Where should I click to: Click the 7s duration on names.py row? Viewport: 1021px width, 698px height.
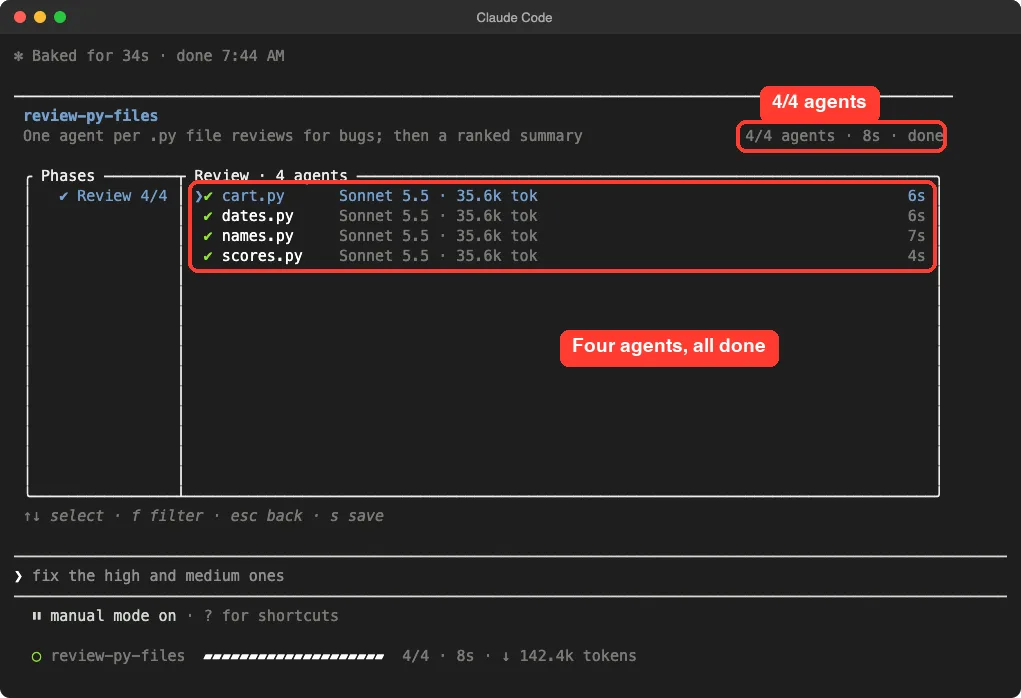click(x=916, y=236)
